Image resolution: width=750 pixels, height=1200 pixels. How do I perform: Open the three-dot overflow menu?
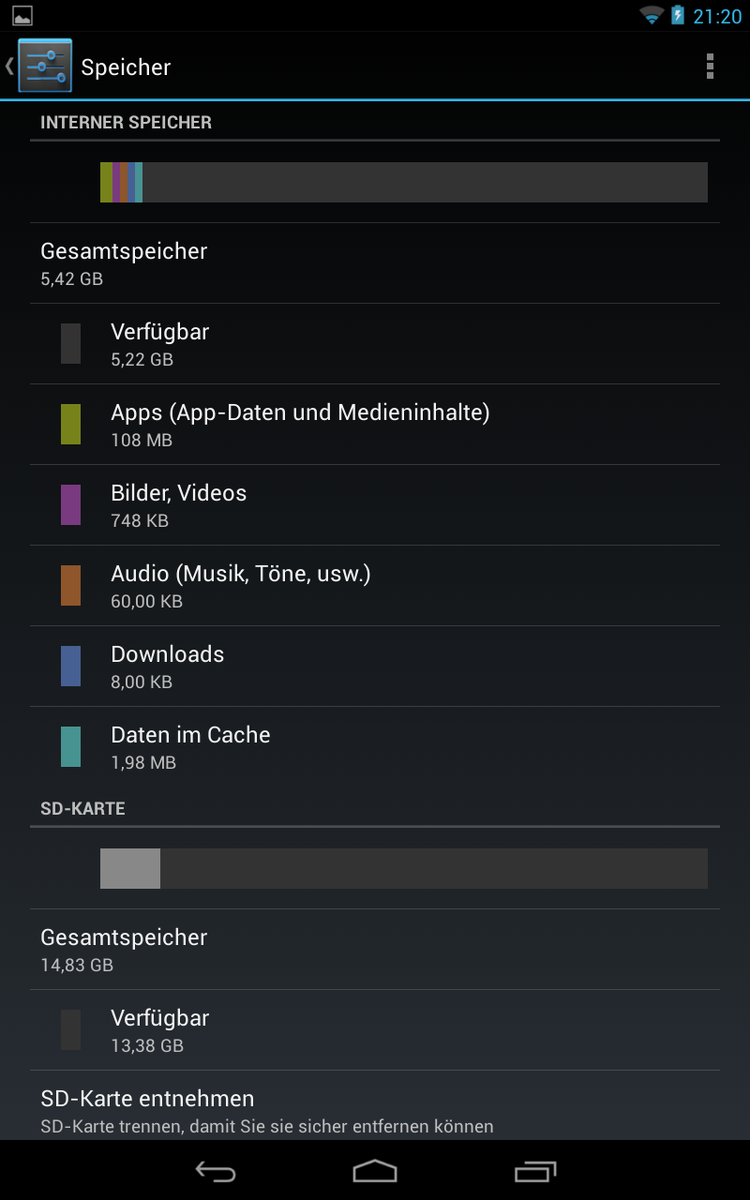click(710, 66)
